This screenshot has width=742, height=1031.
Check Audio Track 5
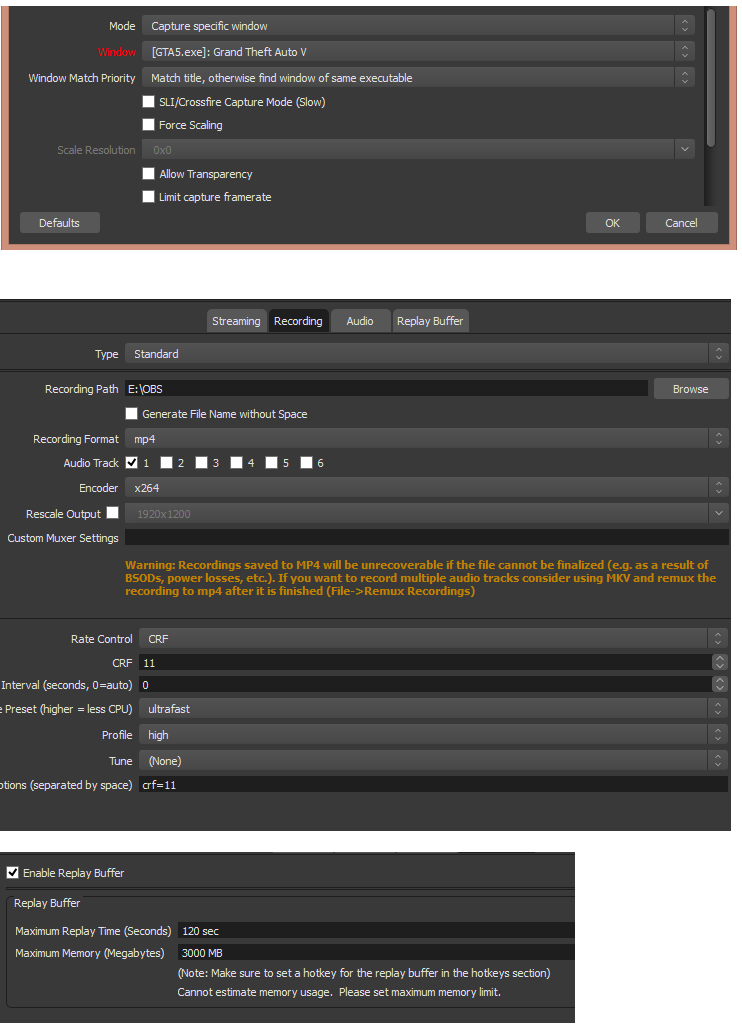[x=271, y=463]
